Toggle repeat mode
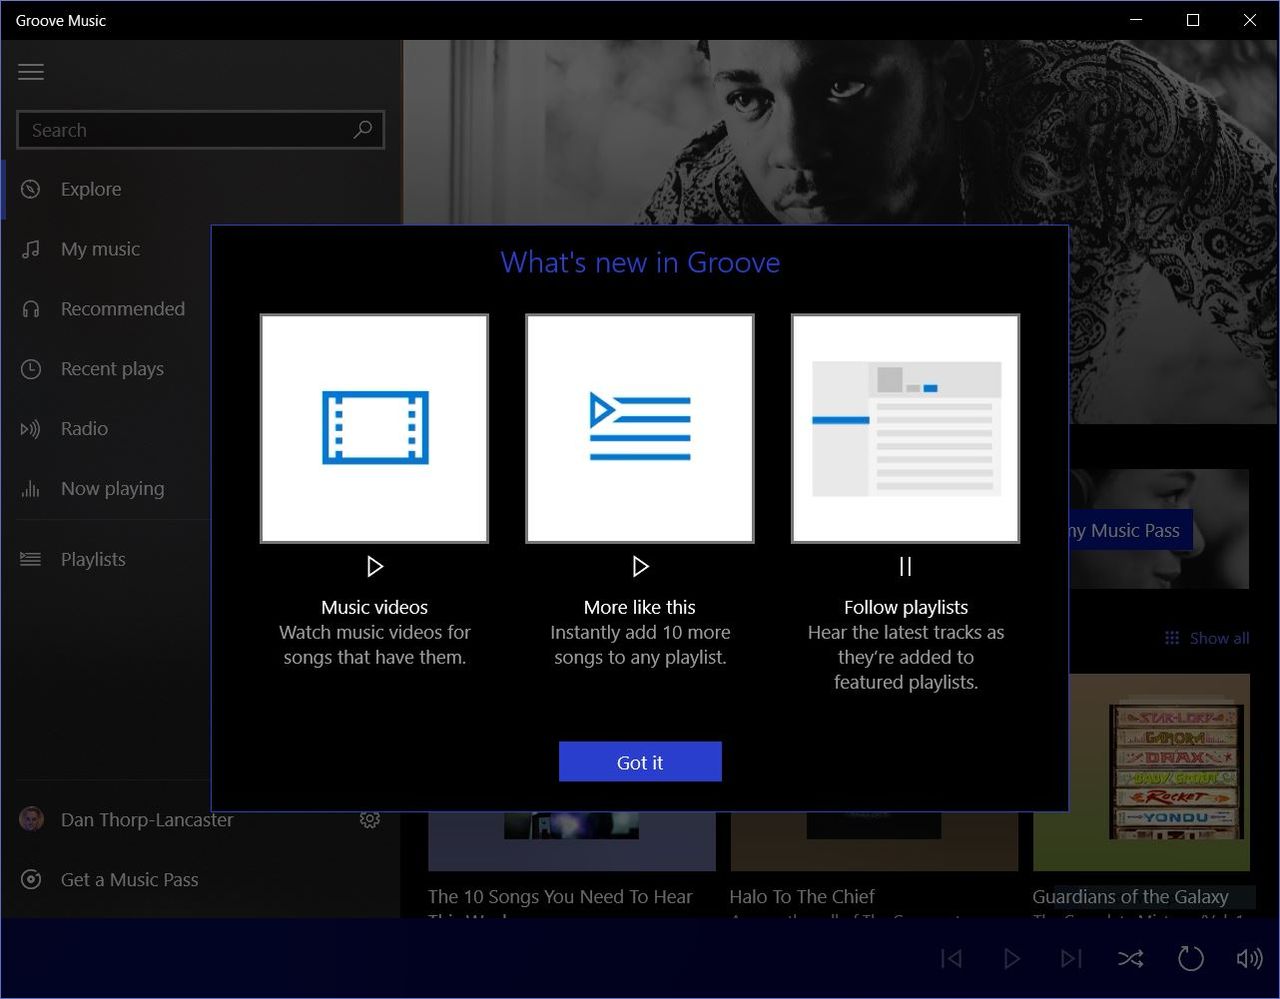 pyautogui.click(x=1190, y=959)
